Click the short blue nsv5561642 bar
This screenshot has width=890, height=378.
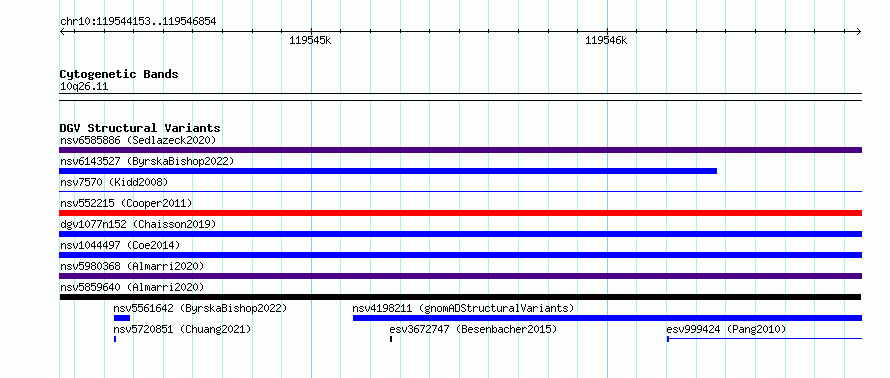point(122,318)
